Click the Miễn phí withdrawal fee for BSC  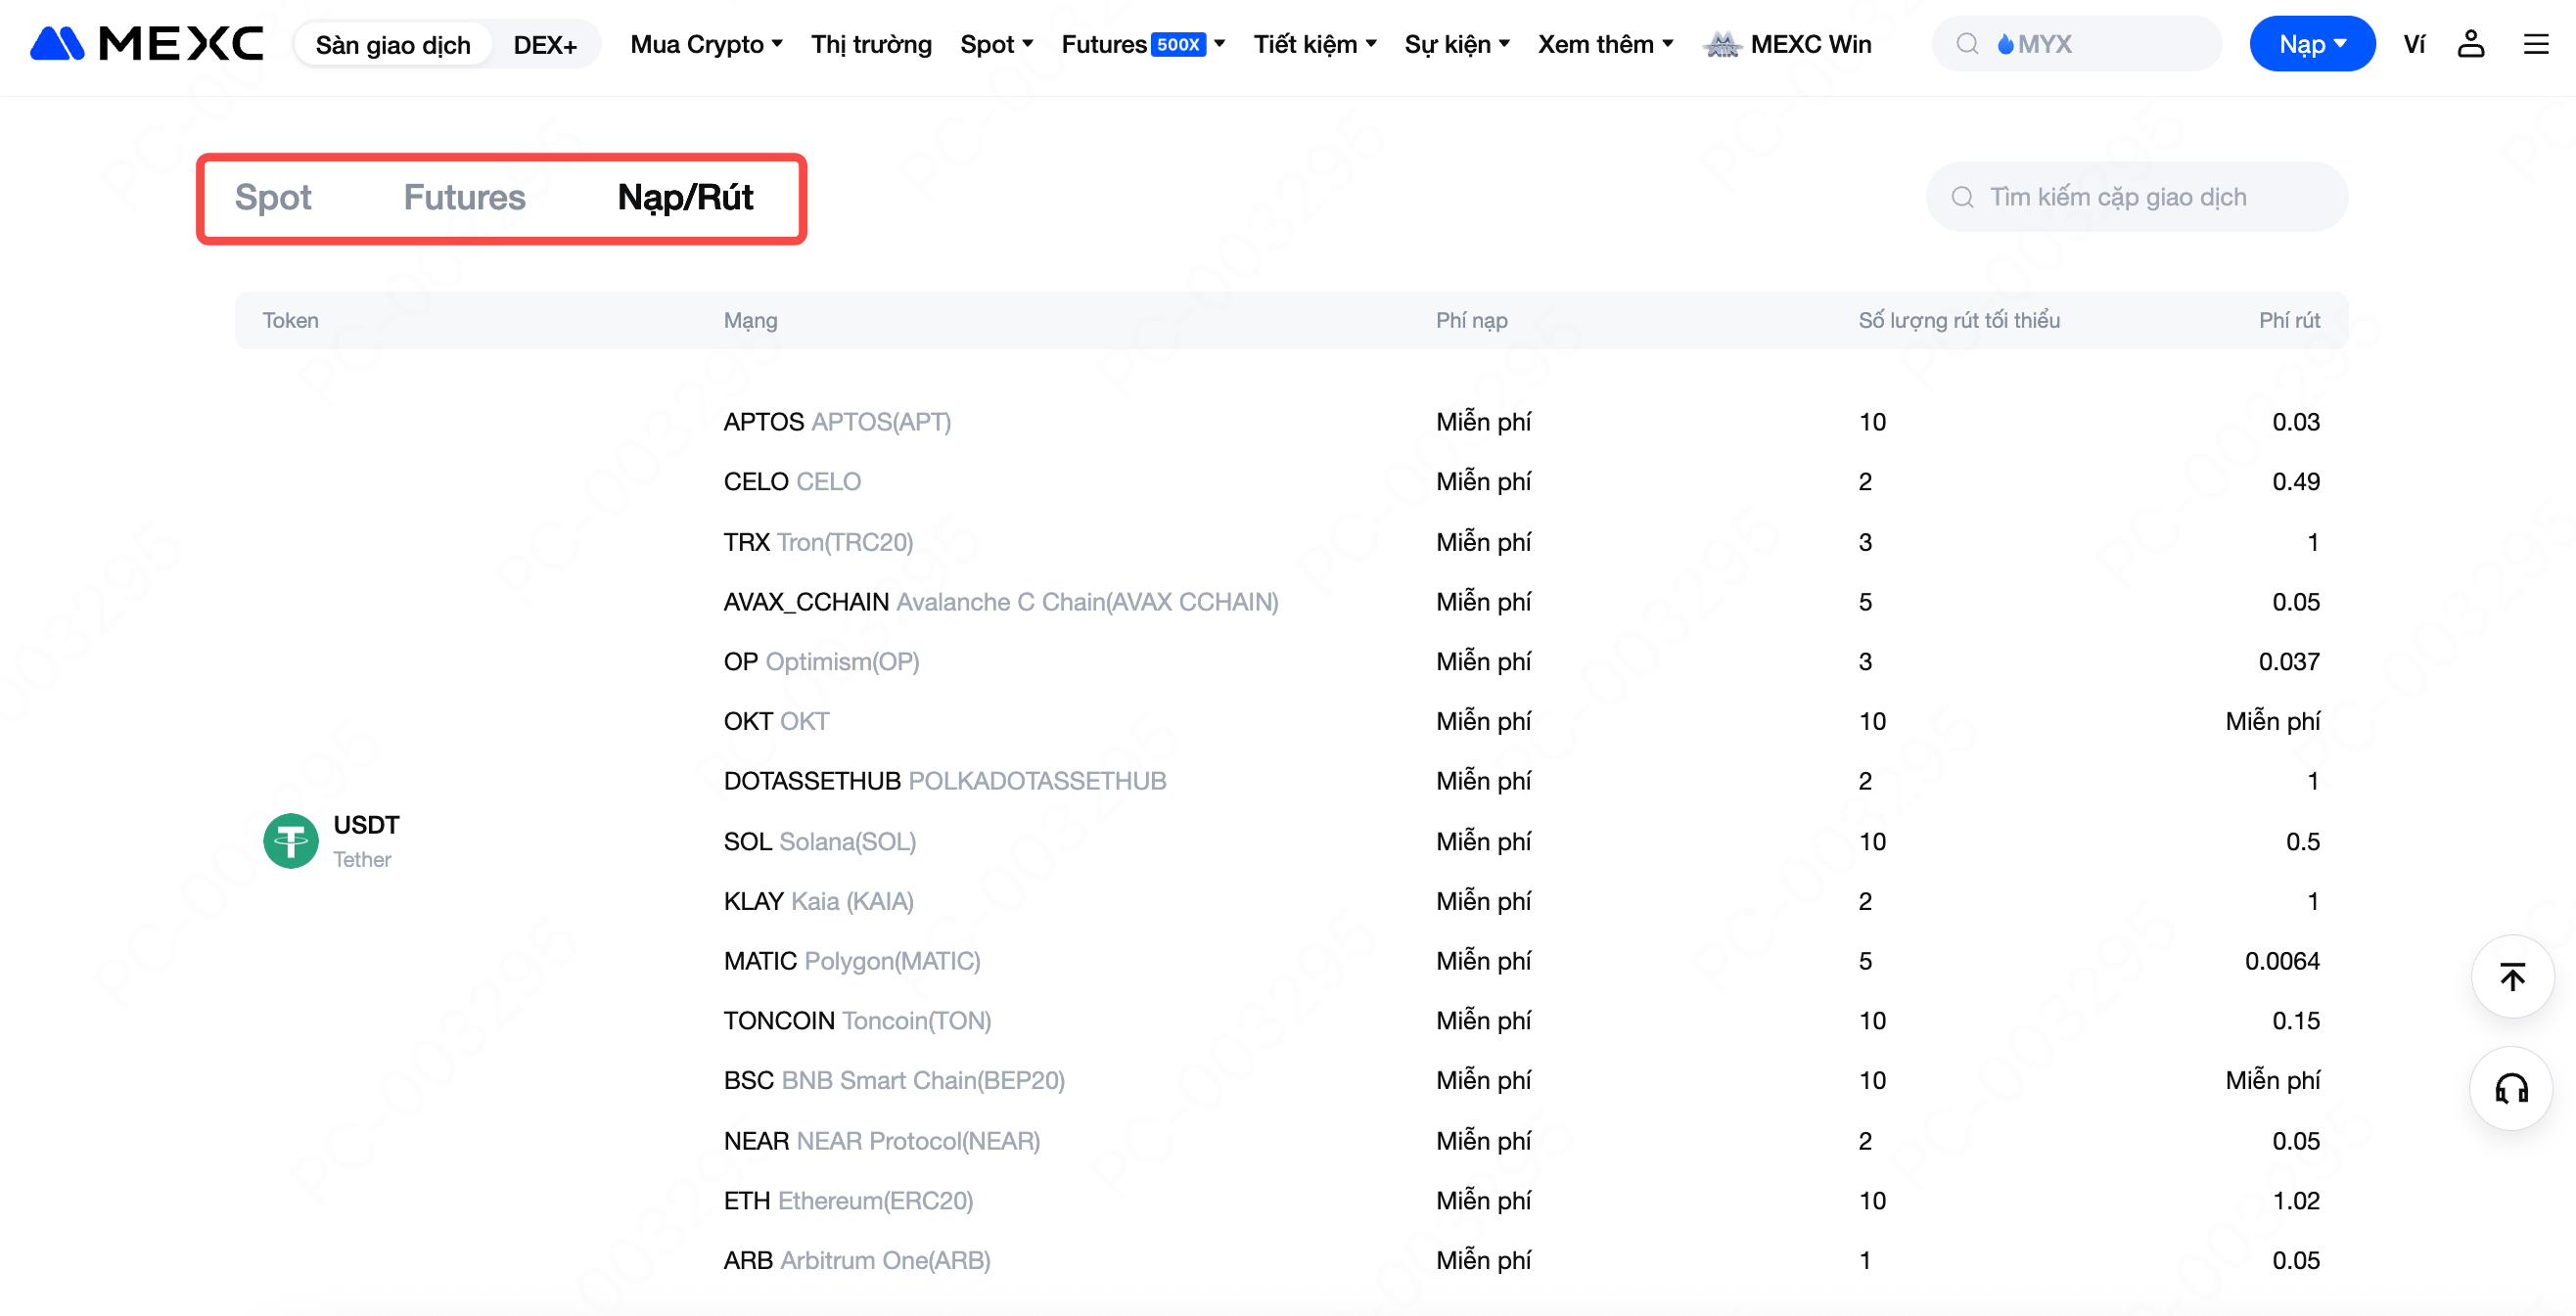pyautogui.click(x=2272, y=1080)
